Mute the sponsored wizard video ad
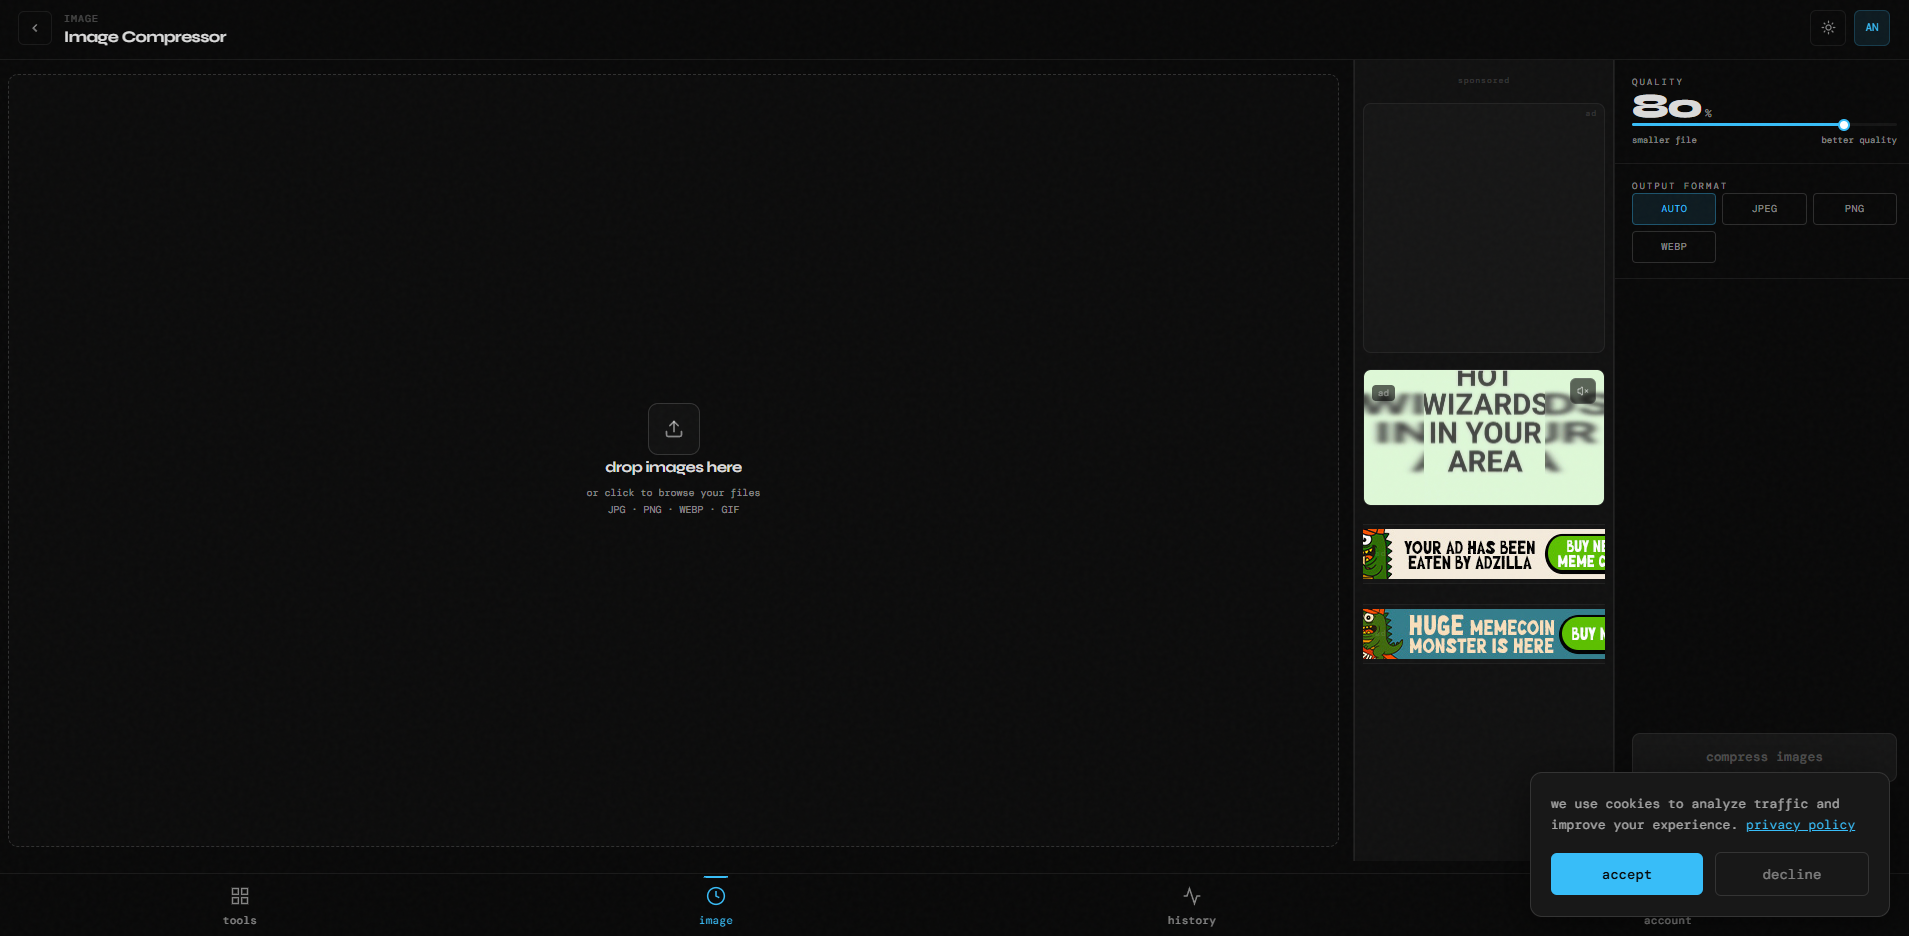 pyautogui.click(x=1581, y=390)
